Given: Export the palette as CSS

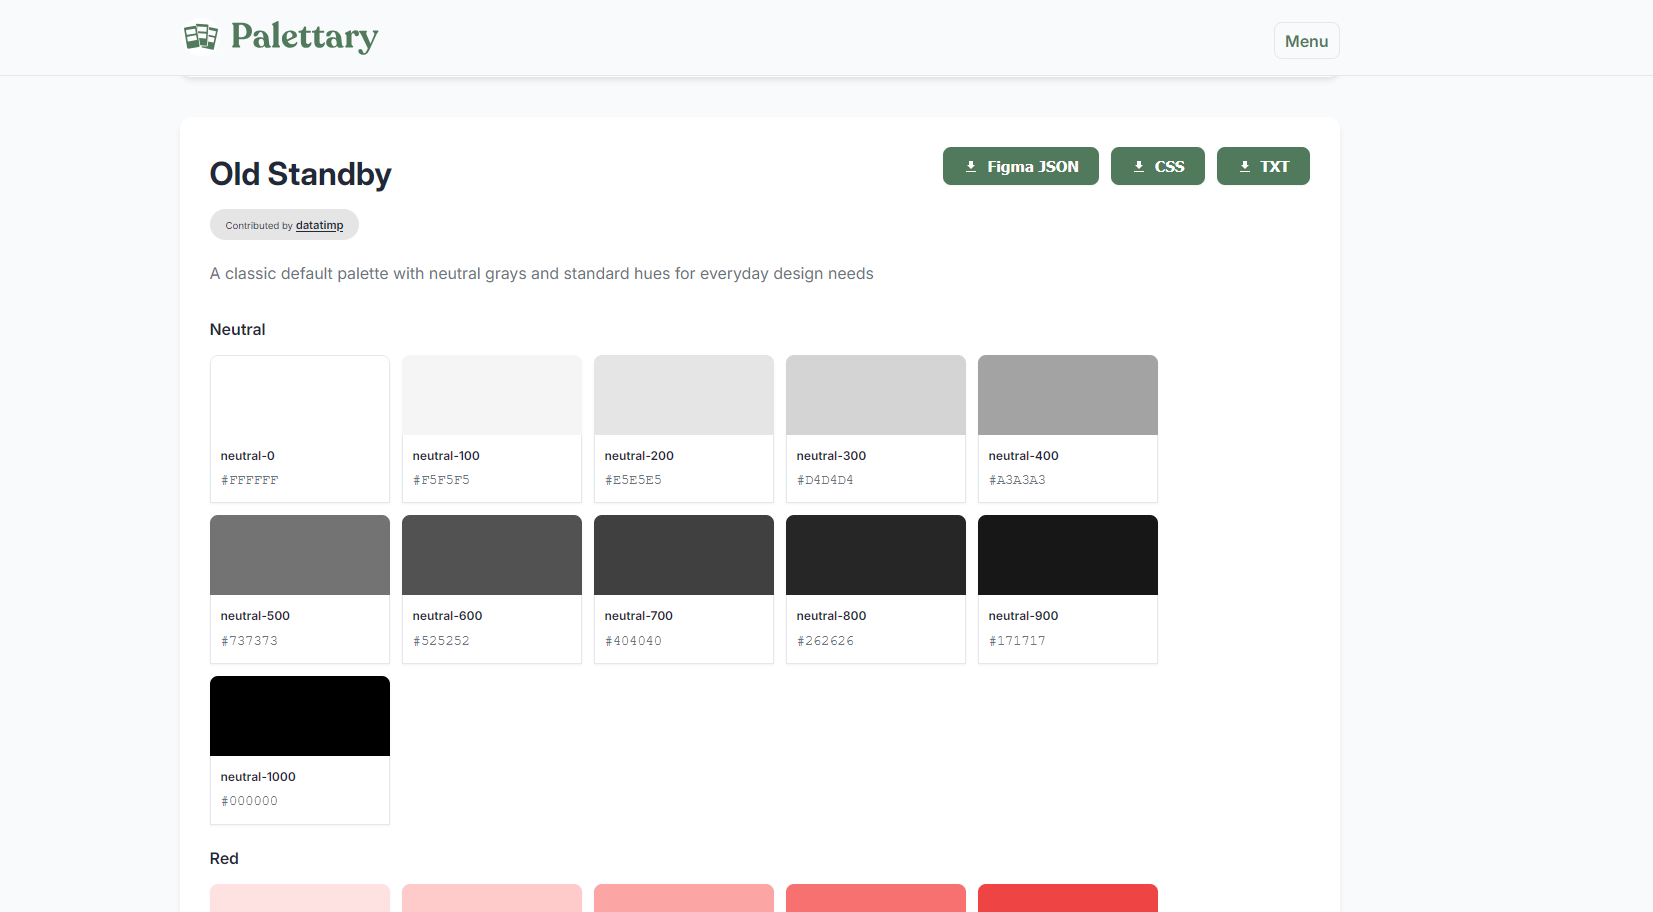Looking at the screenshot, I should coord(1157,166).
